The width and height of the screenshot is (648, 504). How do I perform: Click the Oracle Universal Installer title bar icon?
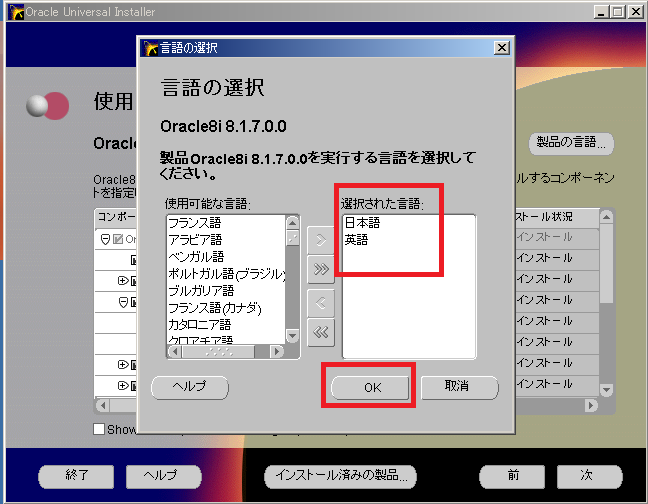coord(17,12)
